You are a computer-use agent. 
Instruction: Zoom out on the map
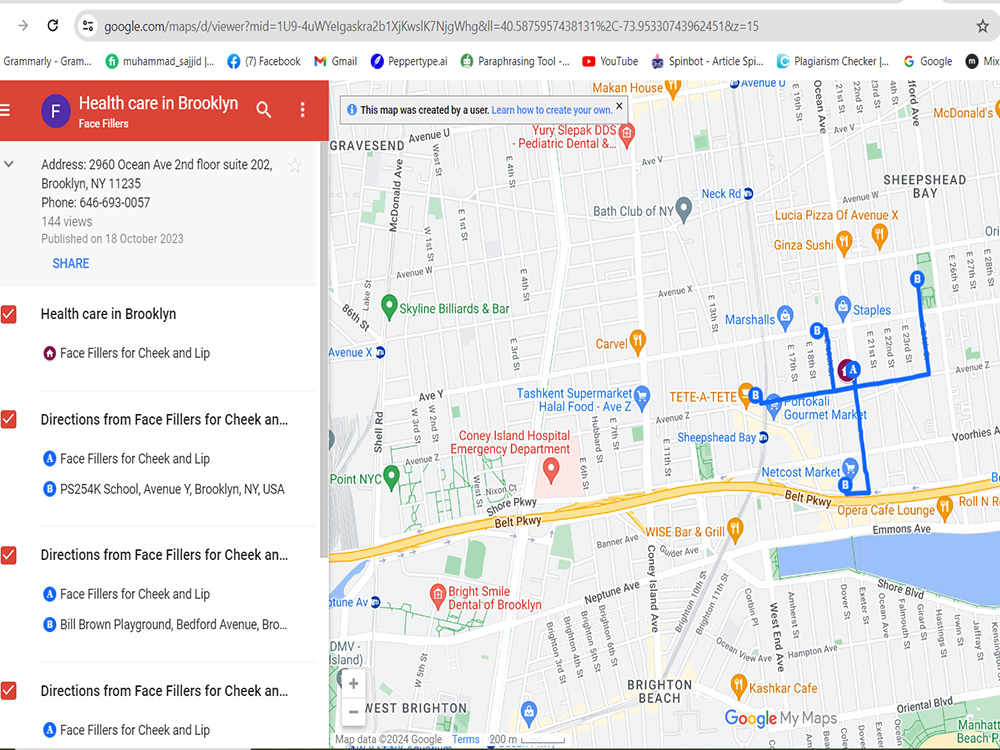click(x=353, y=711)
